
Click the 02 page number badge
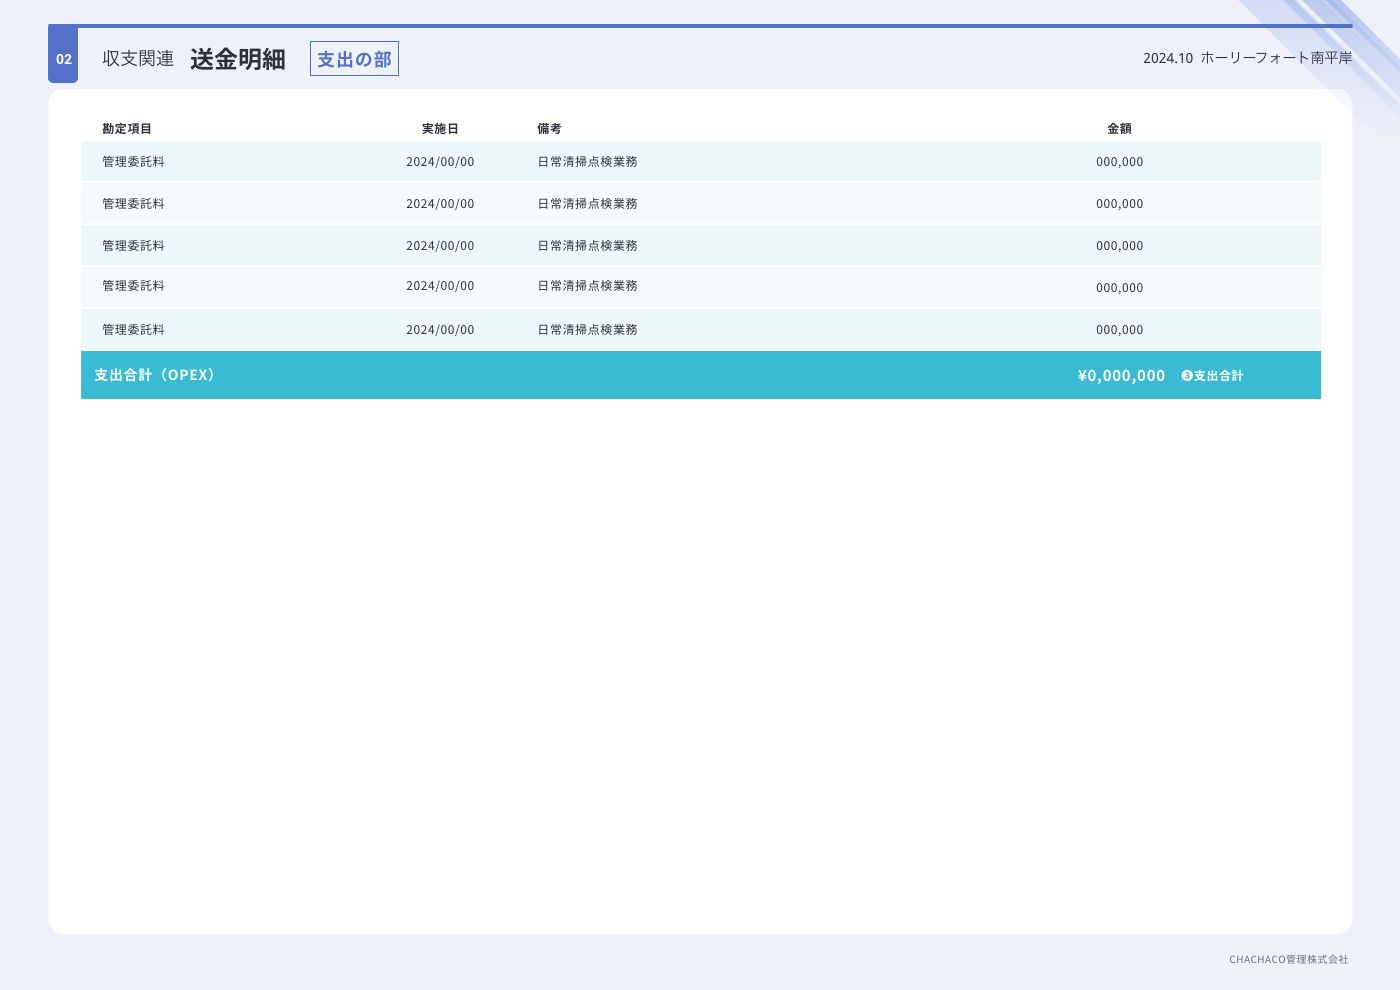tap(63, 59)
